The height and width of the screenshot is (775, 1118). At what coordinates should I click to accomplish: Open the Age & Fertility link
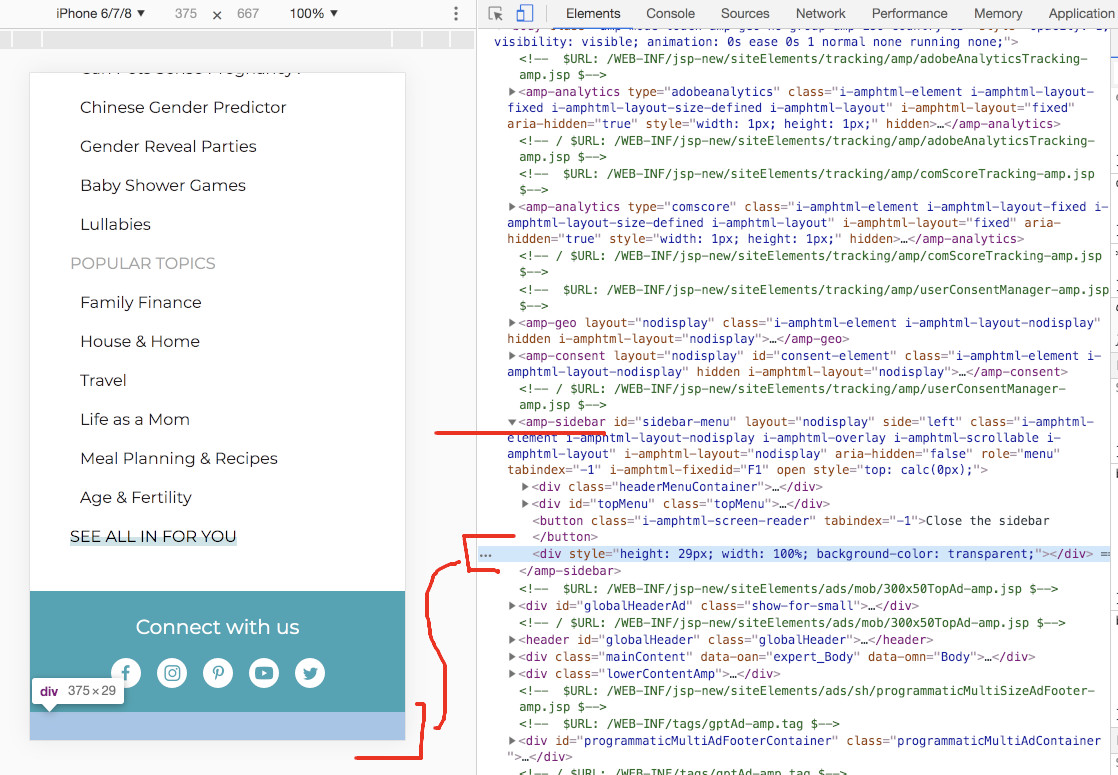(136, 498)
